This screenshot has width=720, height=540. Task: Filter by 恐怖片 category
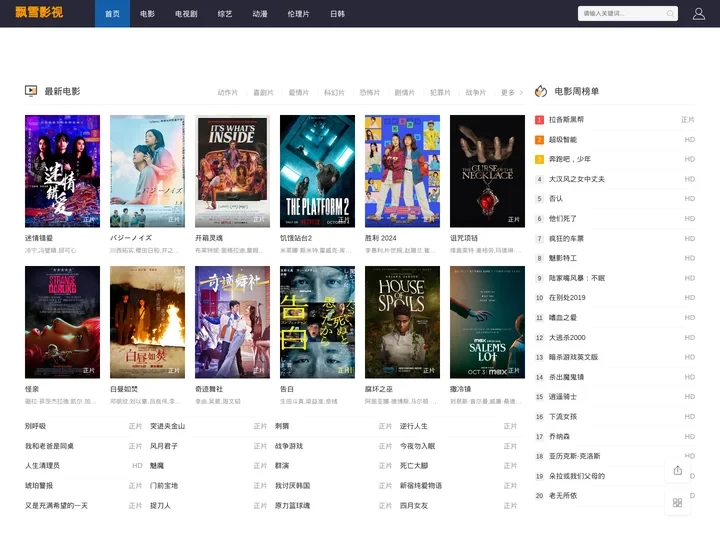(x=370, y=92)
